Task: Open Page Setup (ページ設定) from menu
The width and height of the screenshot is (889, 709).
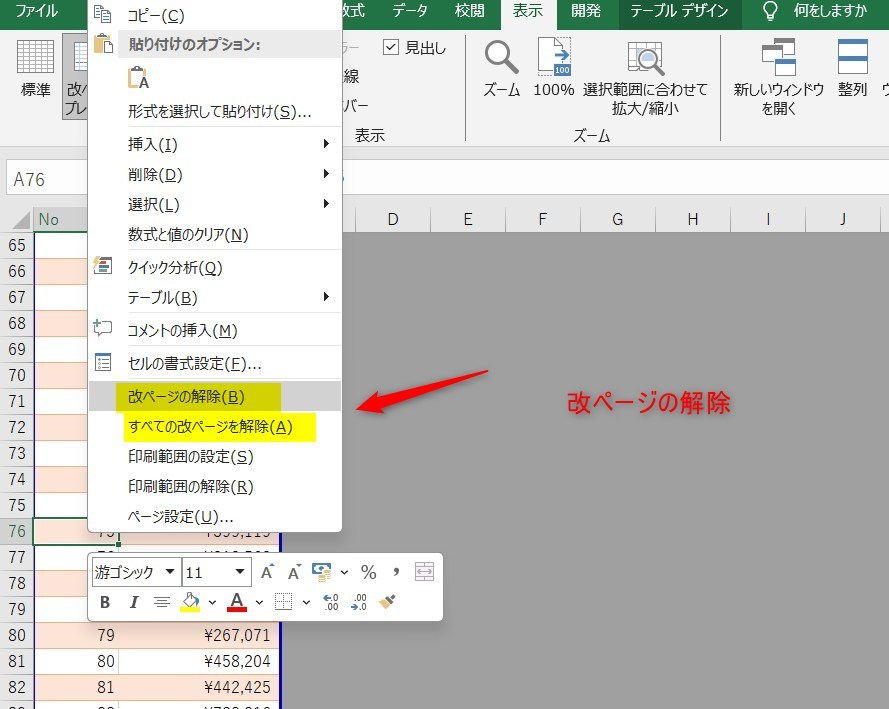Action: (215, 516)
